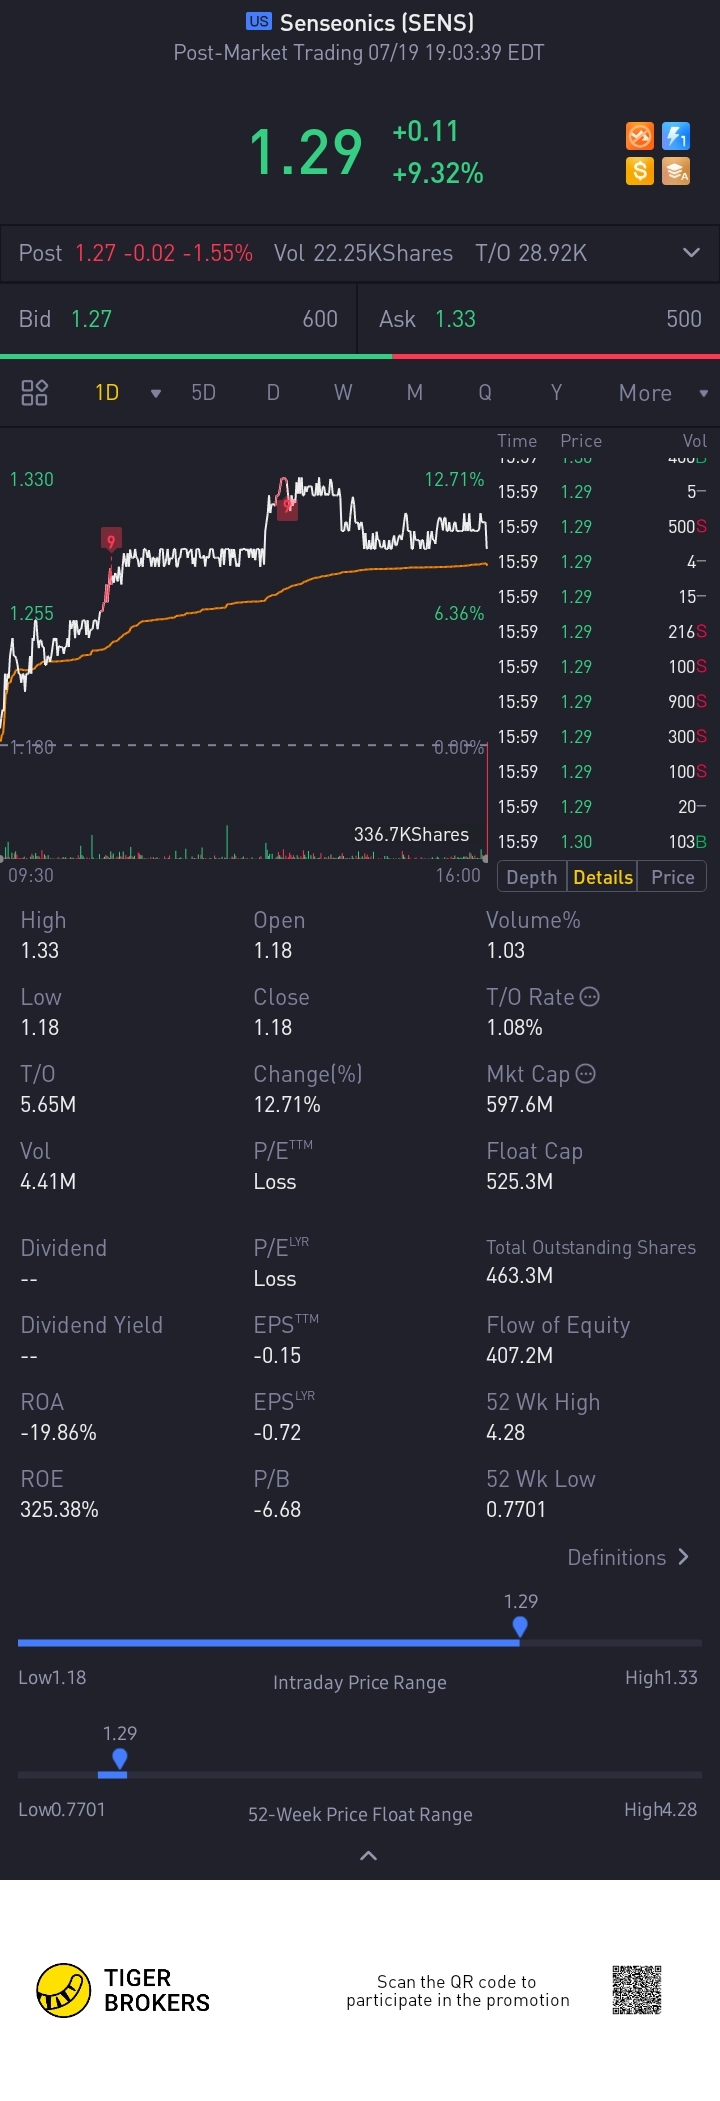Click the Tiger Brokers logo
The width and height of the screenshot is (720, 2101).
[64, 1990]
